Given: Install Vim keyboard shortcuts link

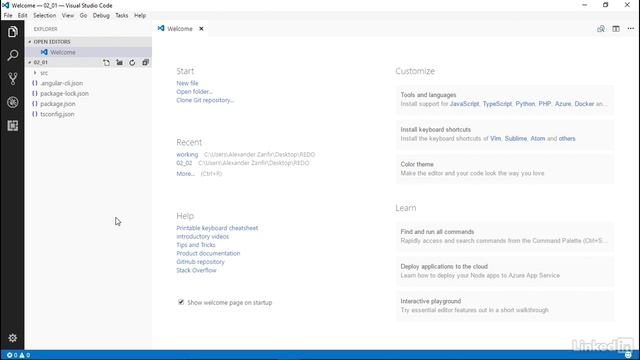Looking at the screenshot, I should [496, 138].
